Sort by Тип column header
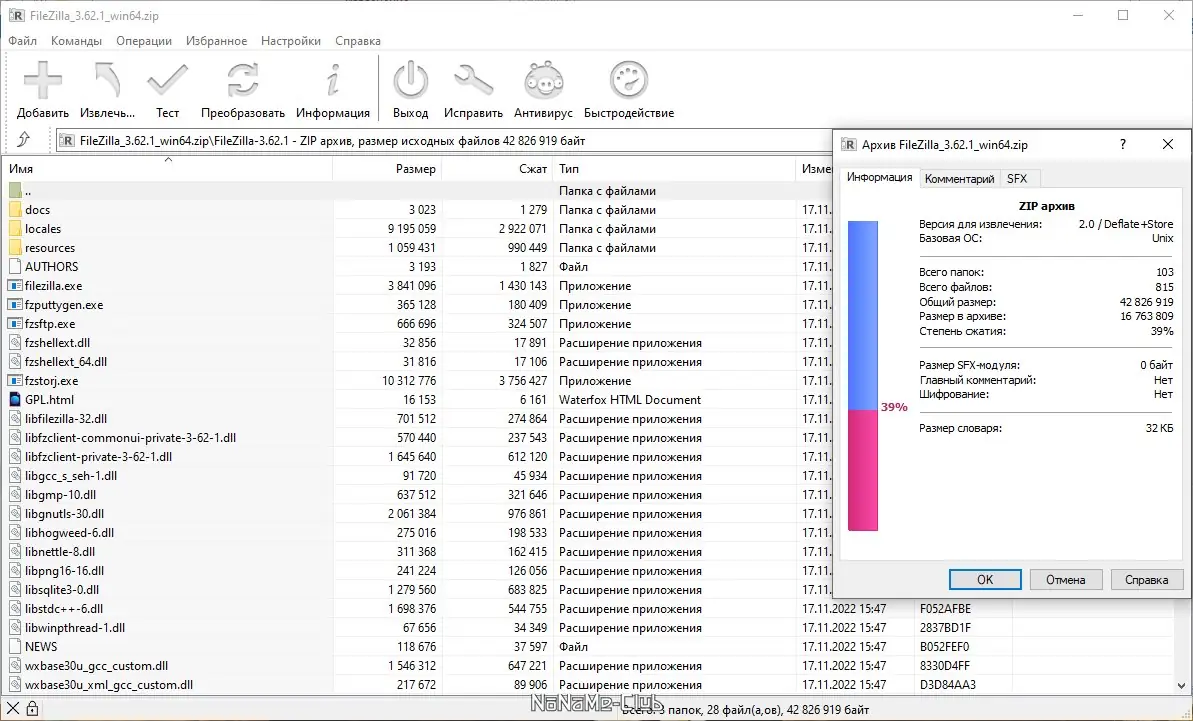This screenshot has width=1193, height=721. click(675, 169)
